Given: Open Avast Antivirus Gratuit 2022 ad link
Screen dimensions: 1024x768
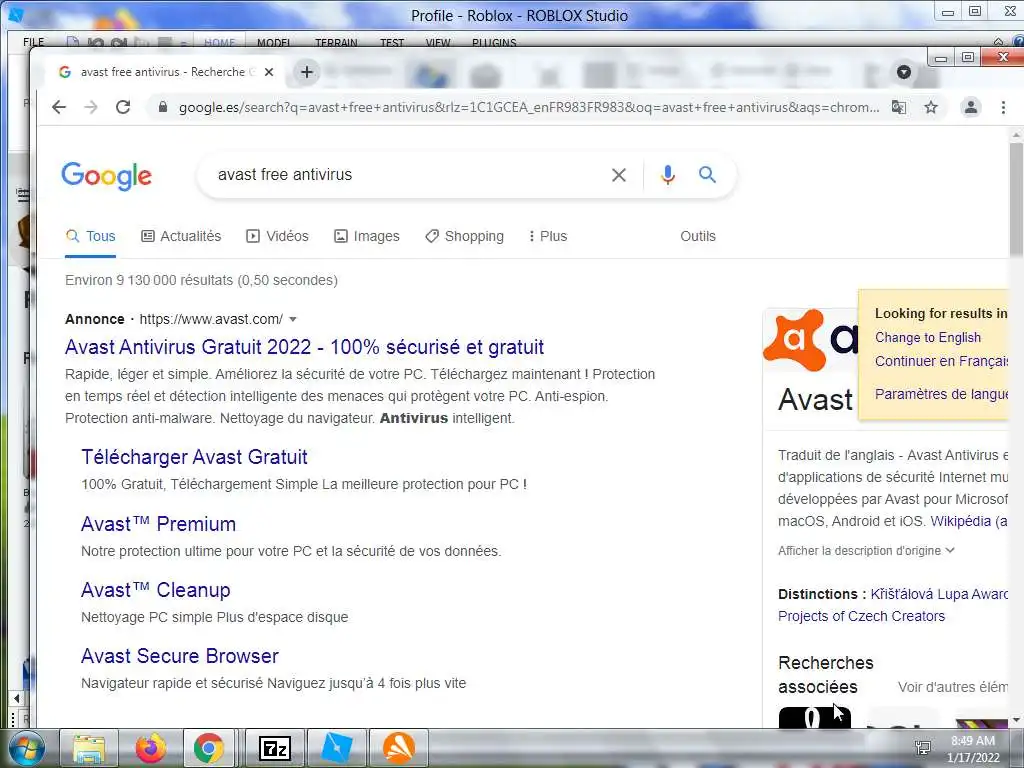Looking at the screenshot, I should (x=304, y=347).
